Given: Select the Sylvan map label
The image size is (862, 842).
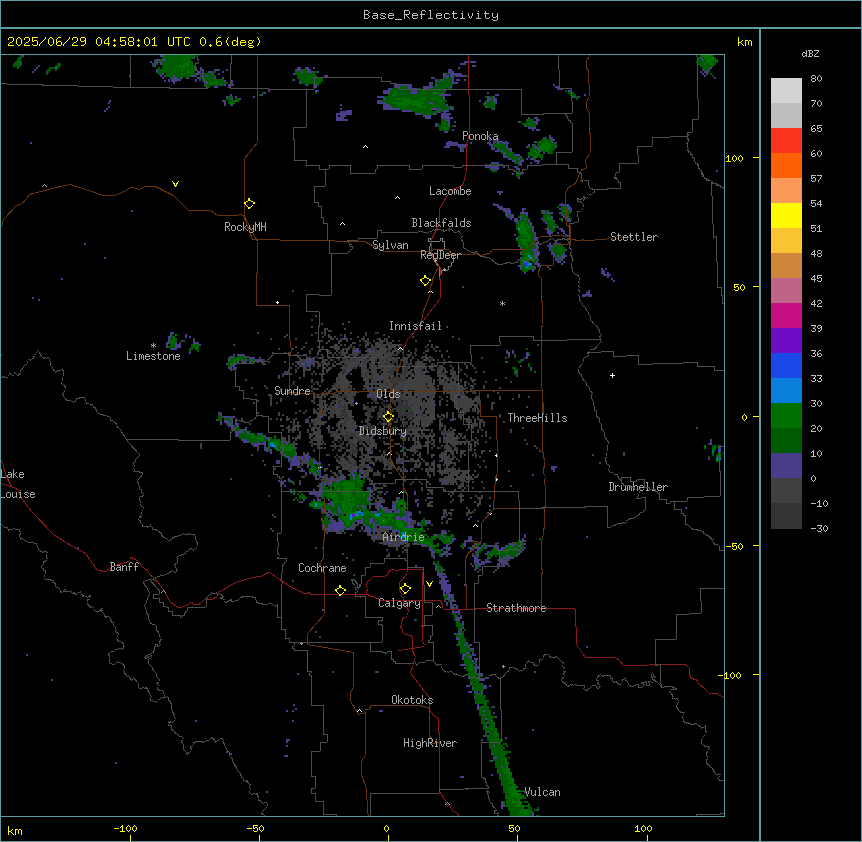Looking at the screenshot, I should pos(390,245).
